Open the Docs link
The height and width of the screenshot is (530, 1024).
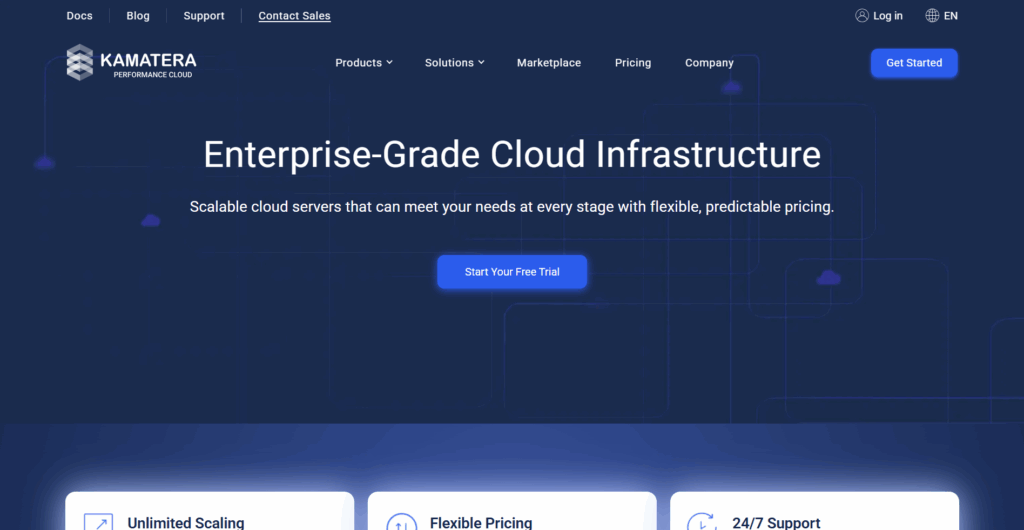[80, 16]
